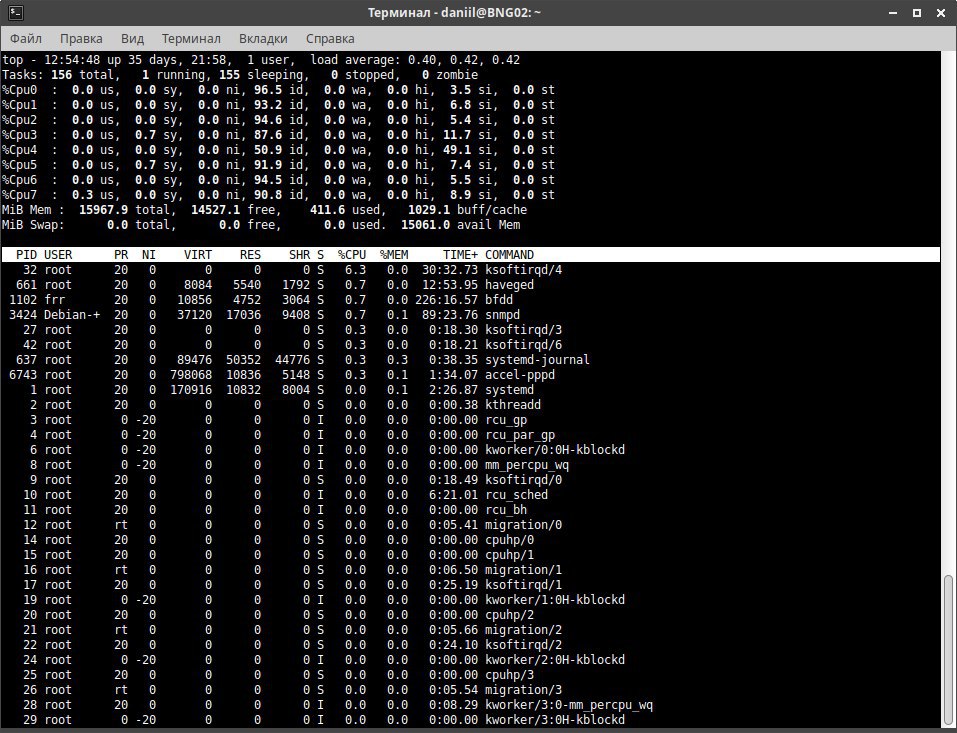Click the bfdd process name

click(499, 300)
